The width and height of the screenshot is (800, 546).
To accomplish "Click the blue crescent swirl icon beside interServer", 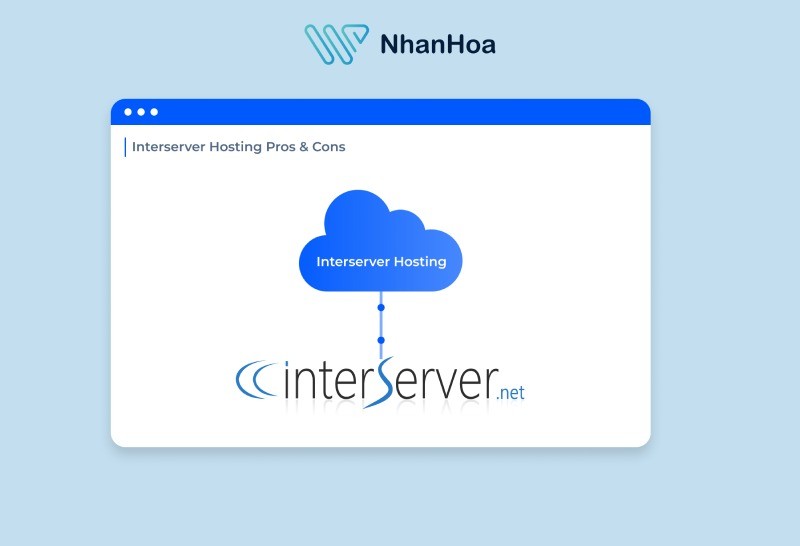I will [257, 380].
